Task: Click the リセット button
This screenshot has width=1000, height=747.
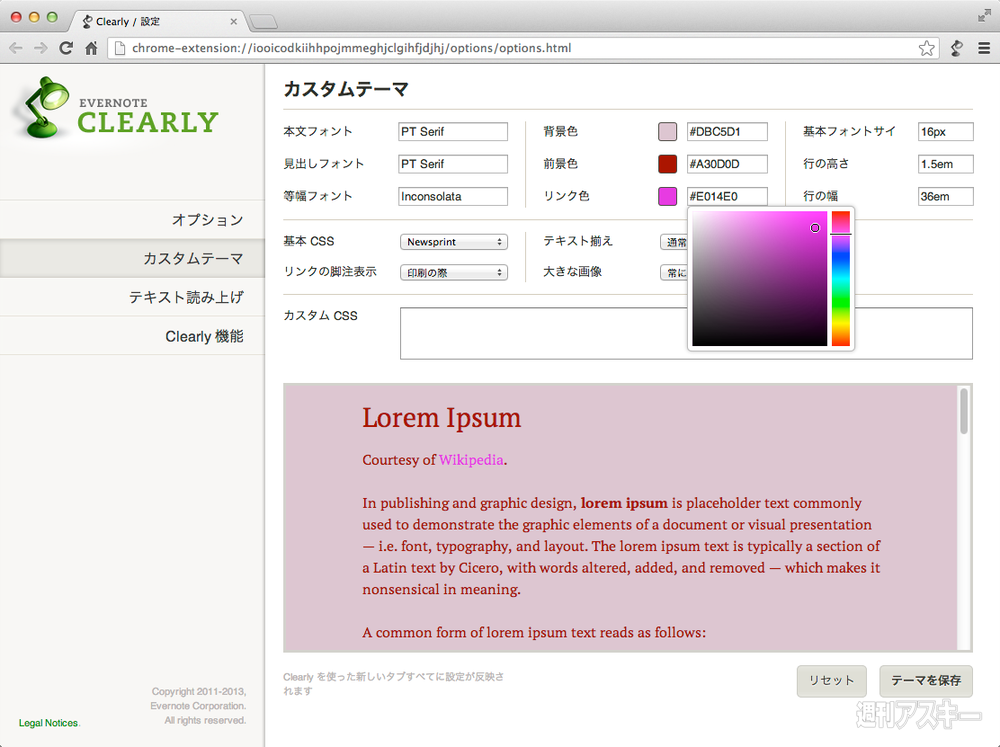Action: click(831, 681)
